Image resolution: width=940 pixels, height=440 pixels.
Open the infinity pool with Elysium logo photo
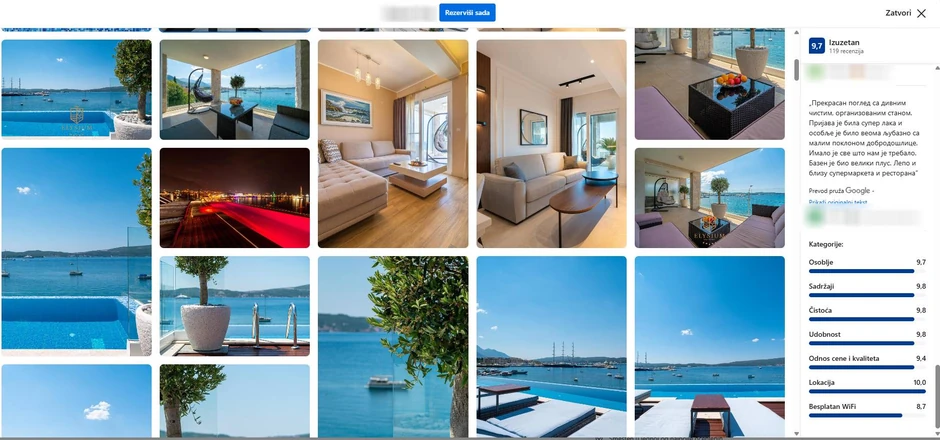click(x=76, y=90)
